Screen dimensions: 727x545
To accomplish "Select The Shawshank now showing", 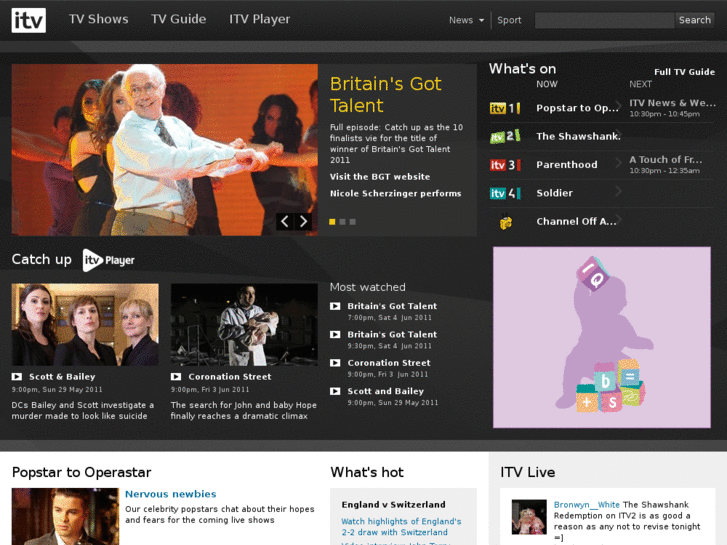I will click(x=578, y=136).
